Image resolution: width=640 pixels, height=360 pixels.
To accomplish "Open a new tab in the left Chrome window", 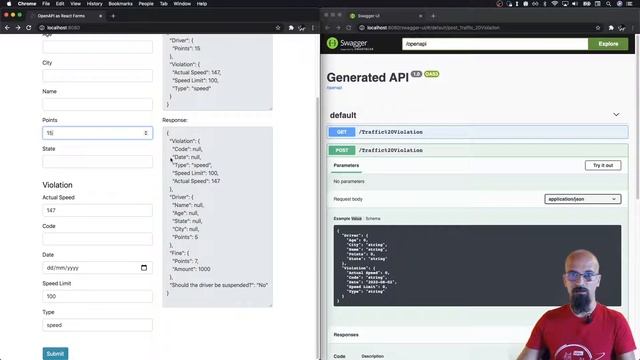I will tap(113, 16).
